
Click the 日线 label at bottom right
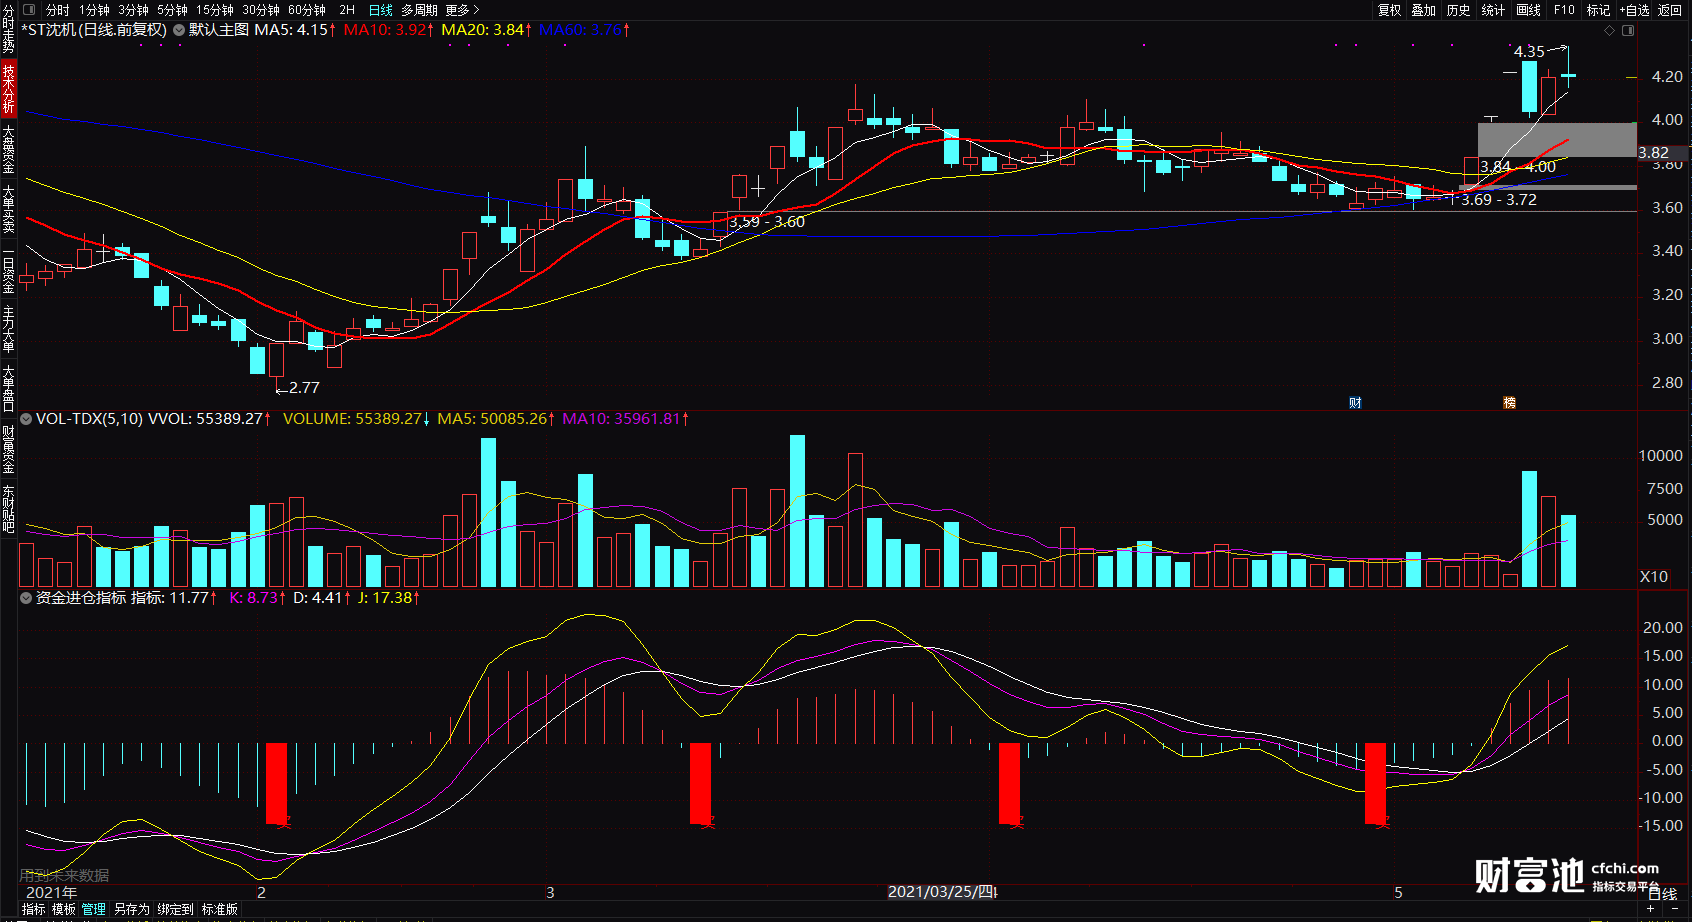pyautogui.click(x=1663, y=894)
